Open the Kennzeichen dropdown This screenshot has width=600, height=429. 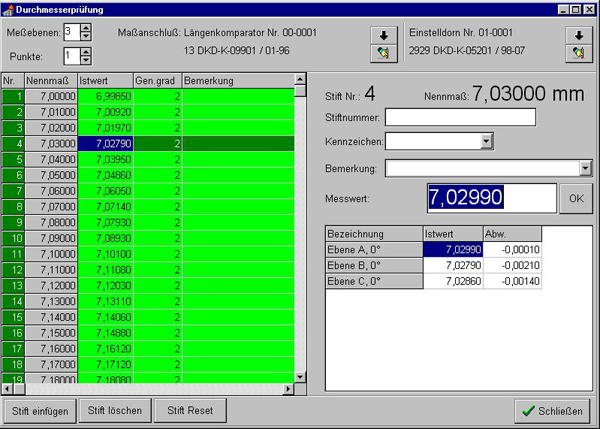tap(486, 141)
